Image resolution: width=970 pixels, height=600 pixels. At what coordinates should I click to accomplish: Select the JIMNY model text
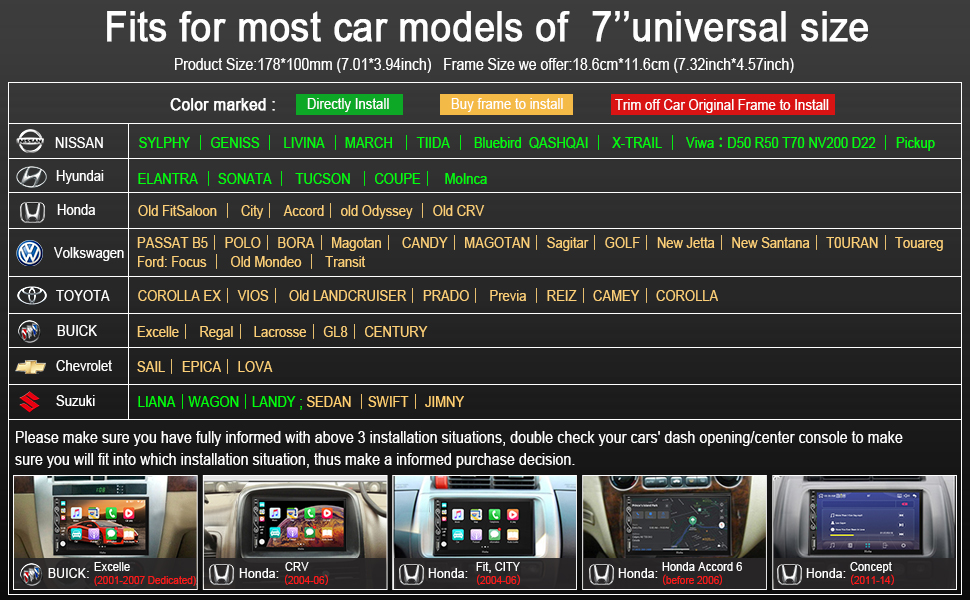coord(444,402)
